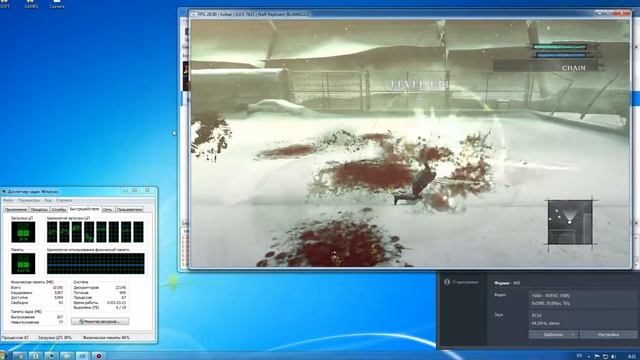Switch to Processes tab in Task Manager
Viewport: 640px width, 360px height.
pyautogui.click(x=39, y=209)
